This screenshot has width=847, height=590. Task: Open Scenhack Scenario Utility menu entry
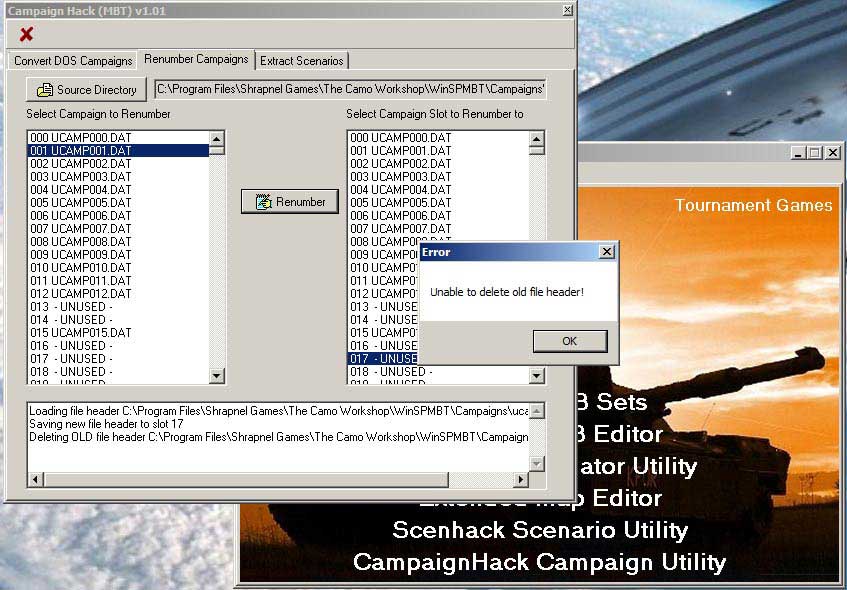(x=539, y=530)
